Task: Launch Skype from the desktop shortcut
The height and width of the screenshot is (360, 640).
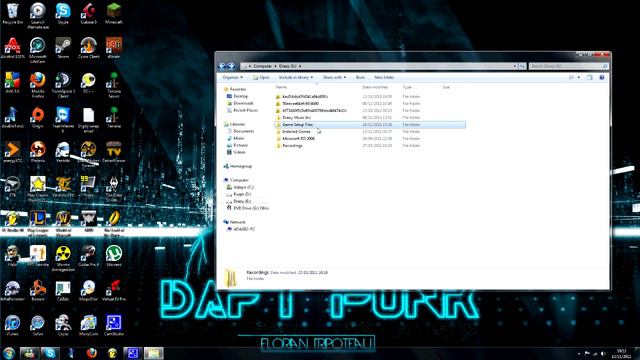Action: pos(63,13)
